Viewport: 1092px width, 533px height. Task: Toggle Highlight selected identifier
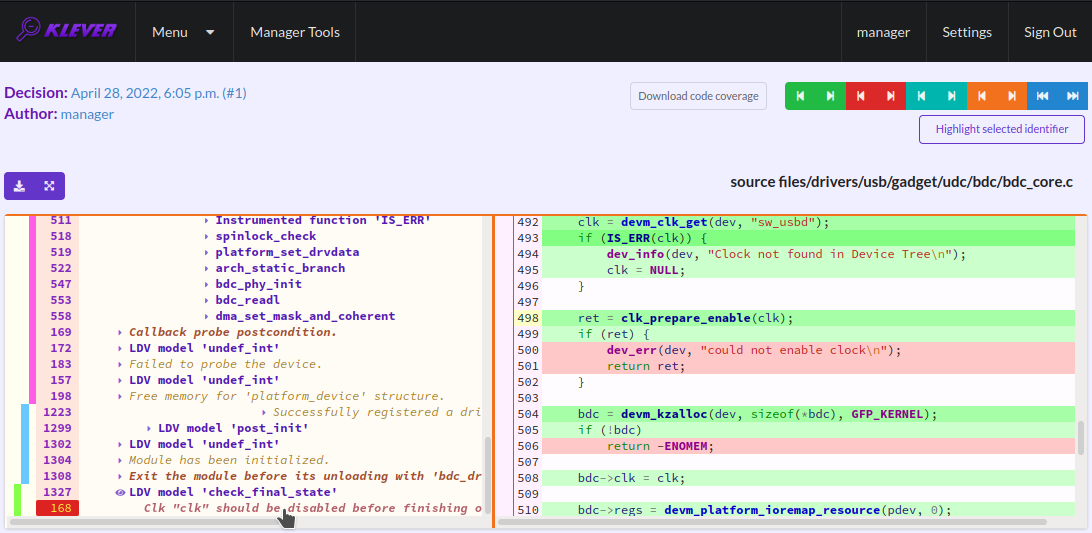(1003, 130)
